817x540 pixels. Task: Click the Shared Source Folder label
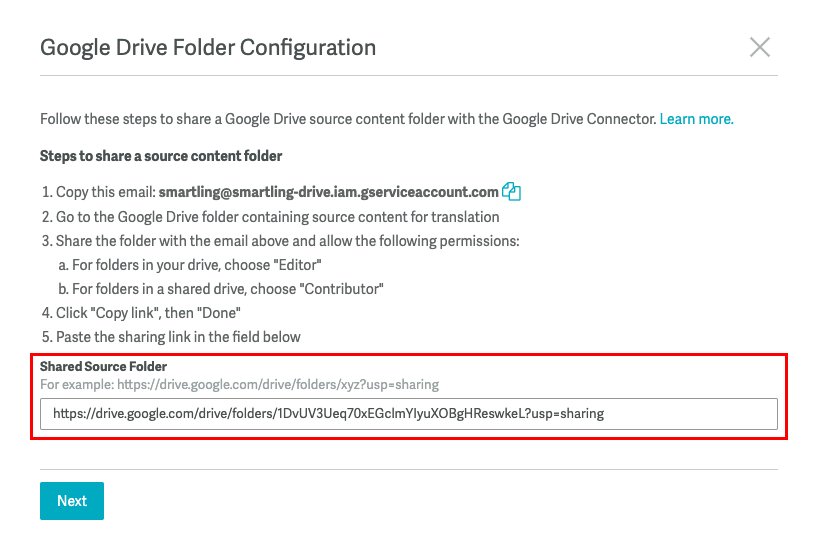pyautogui.click(x=103, y=366)
